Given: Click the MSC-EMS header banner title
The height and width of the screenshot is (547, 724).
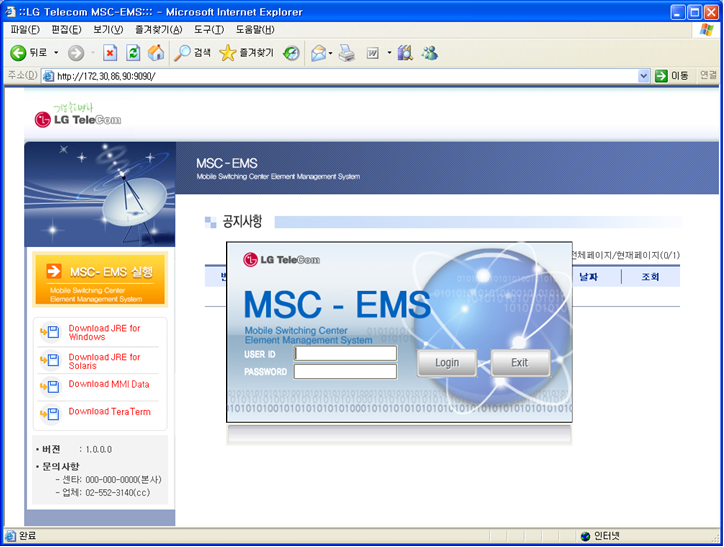Looking at the screenshot, I should (227, 163).
